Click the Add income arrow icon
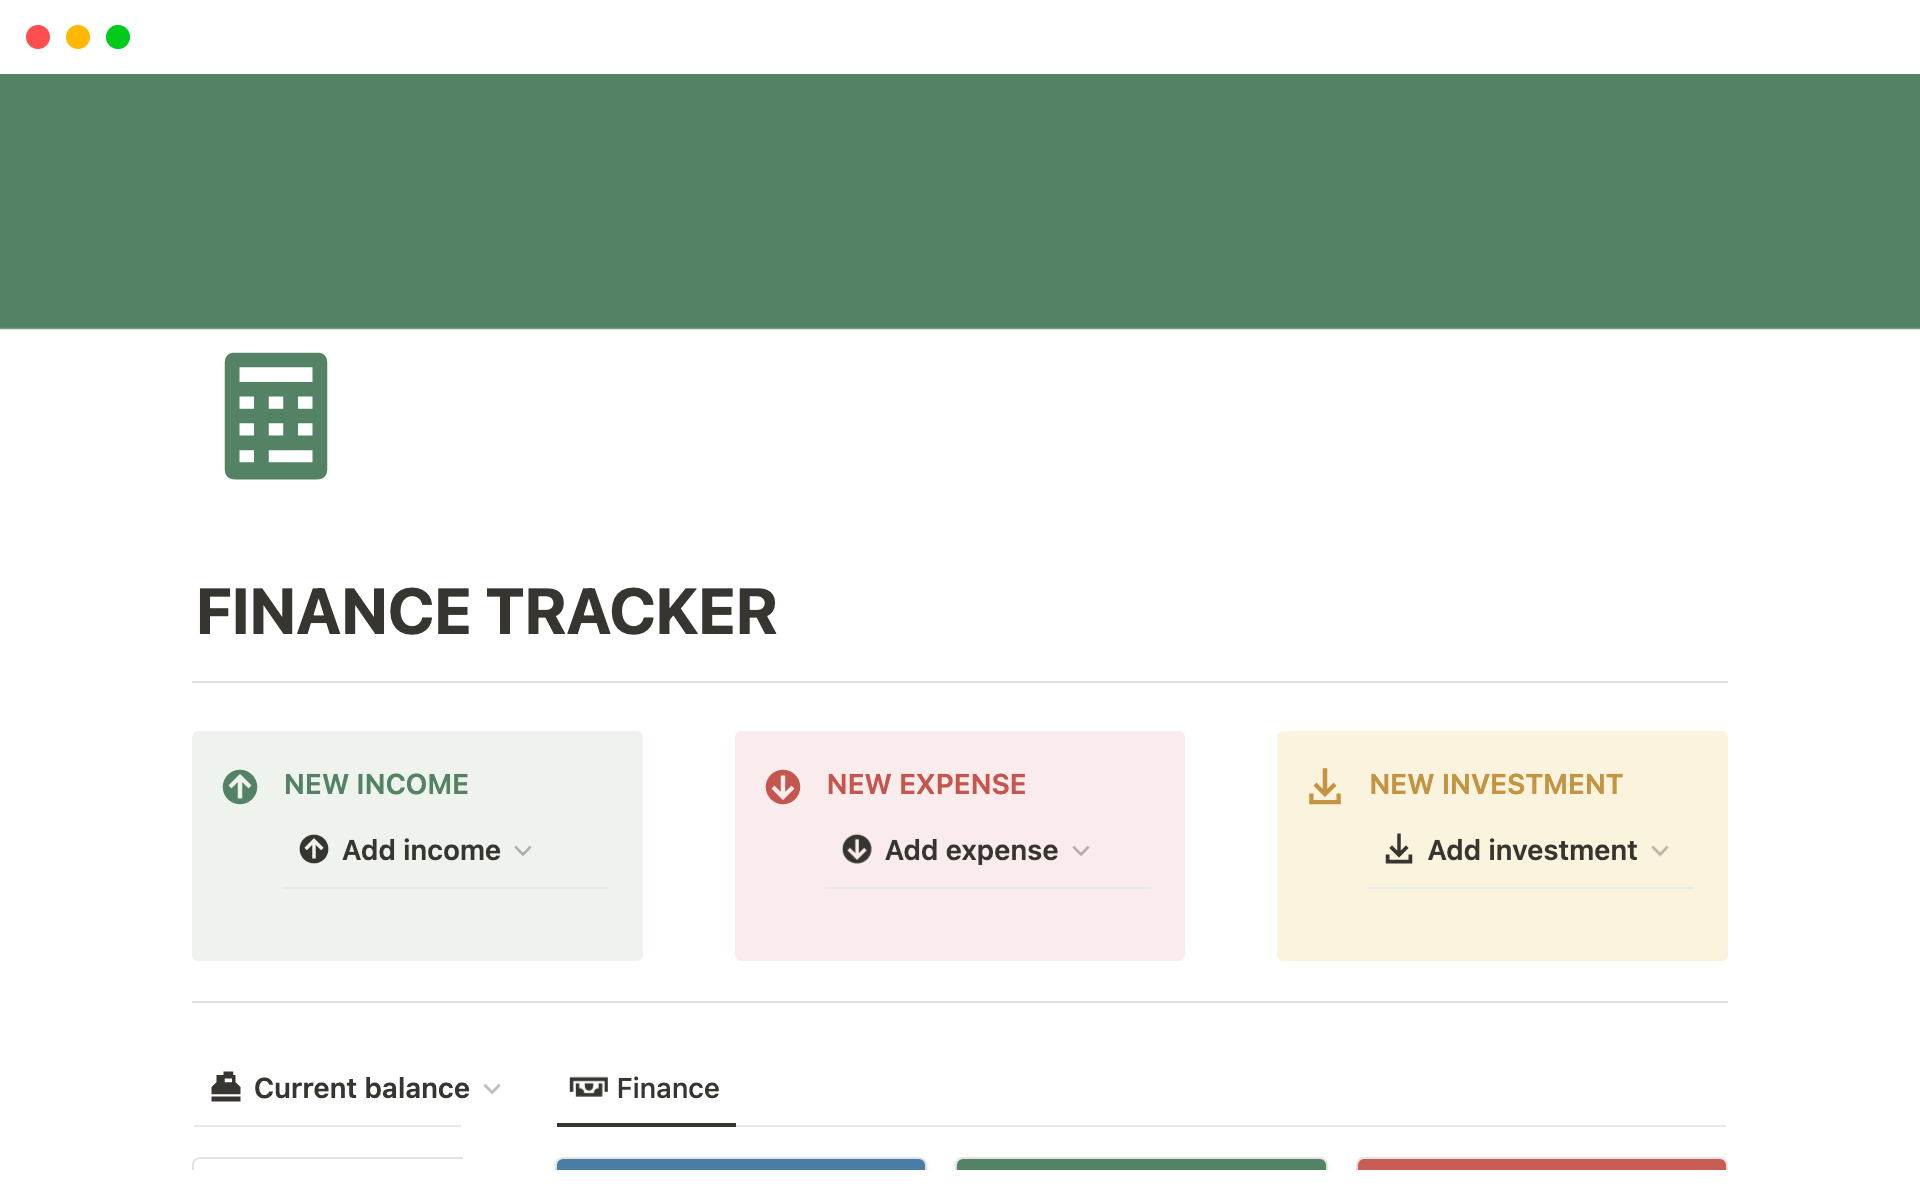The width and height of the screenshot is (1920, 1200). [x=315, y=849]
